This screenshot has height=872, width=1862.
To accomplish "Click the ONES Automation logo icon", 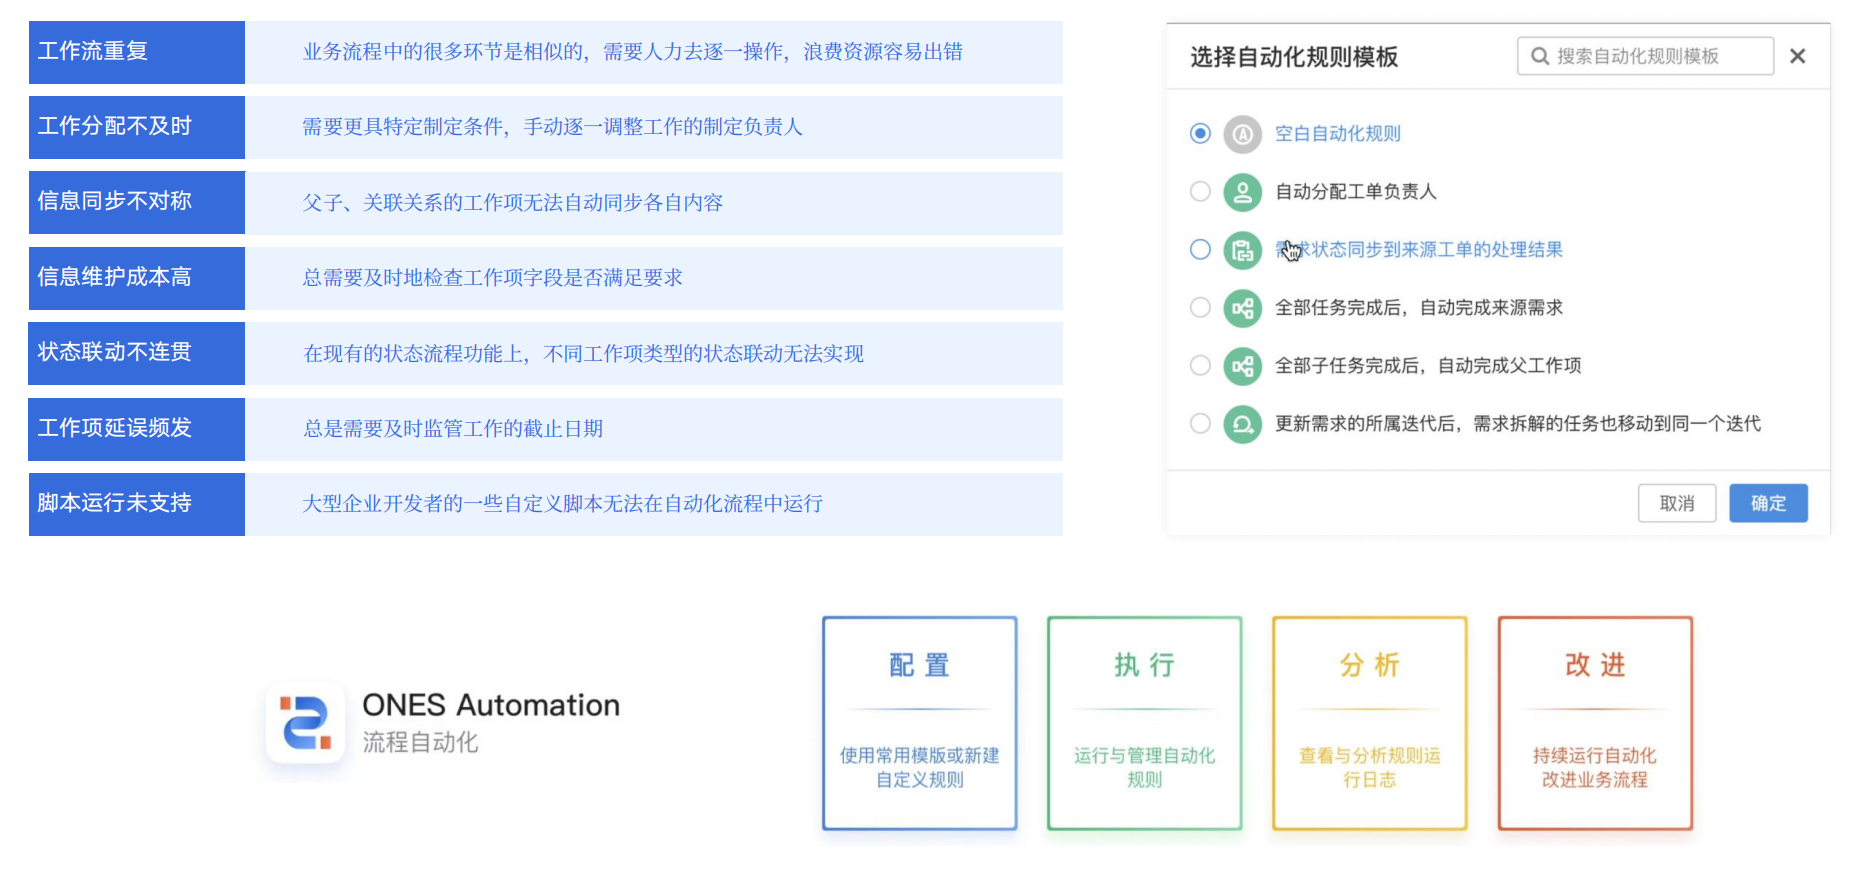I will 305,723.
